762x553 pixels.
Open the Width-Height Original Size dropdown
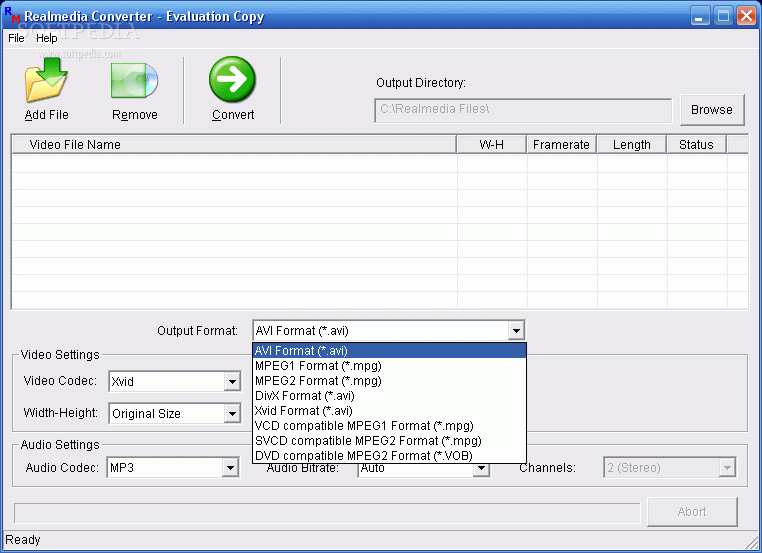(232, 414)
